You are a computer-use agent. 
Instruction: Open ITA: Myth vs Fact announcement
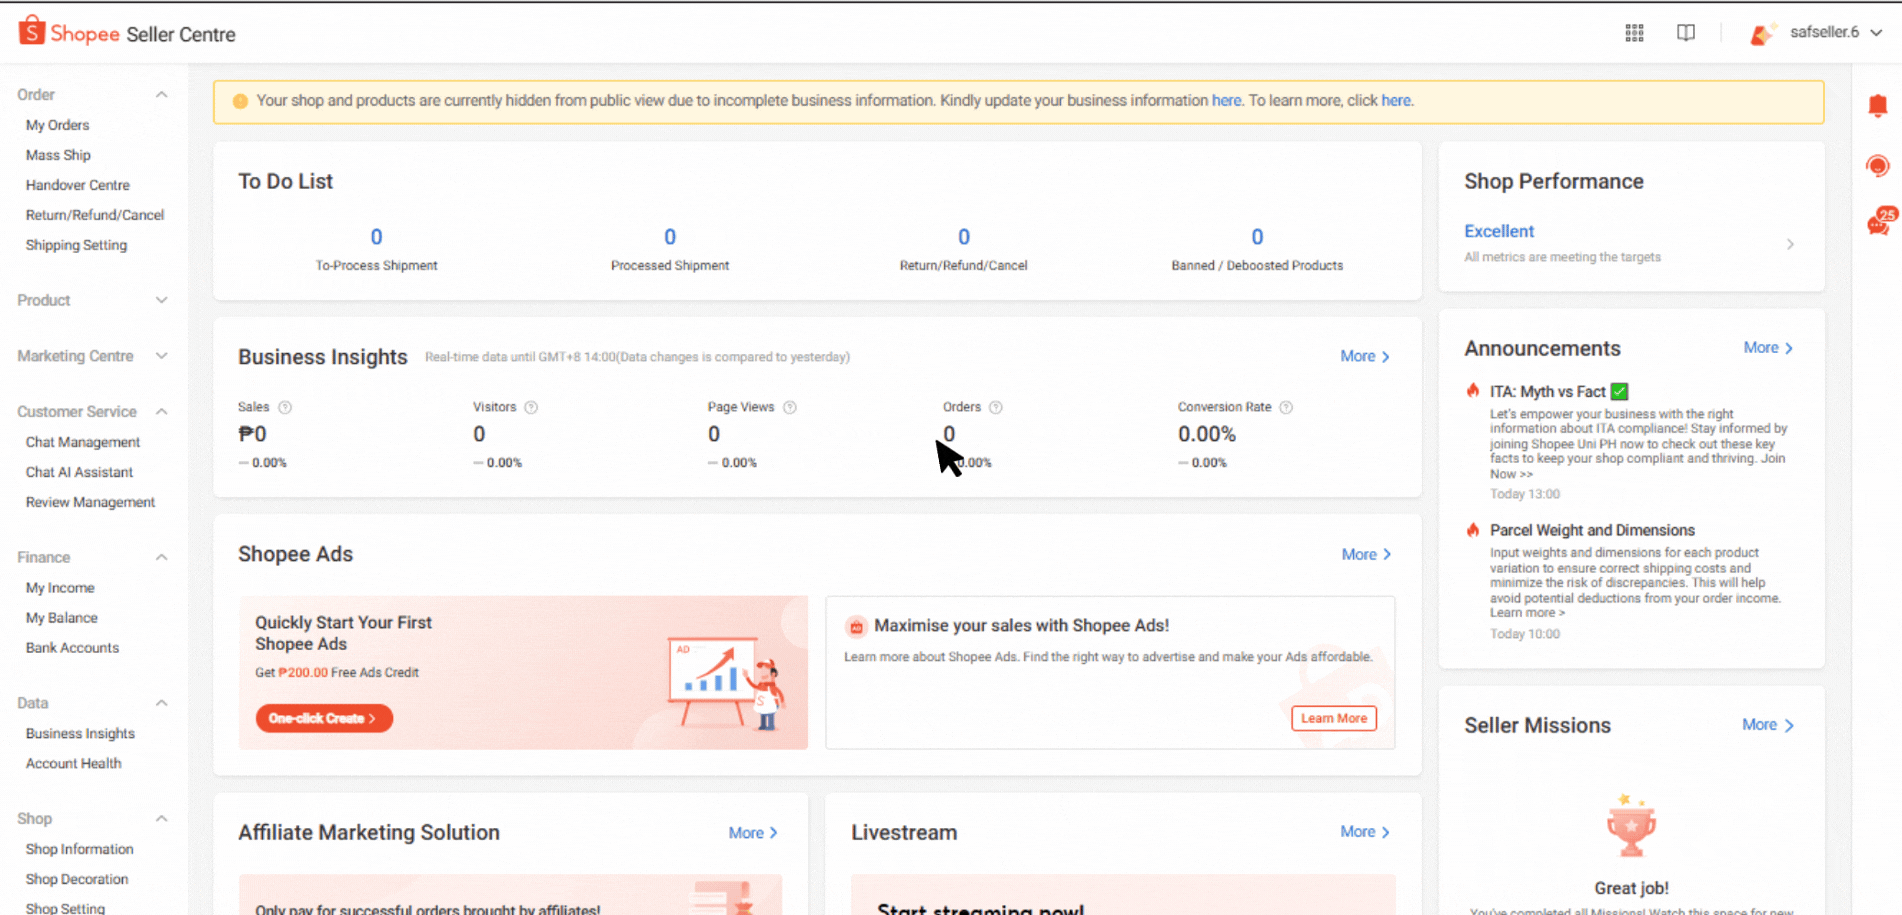(1548, 392)
